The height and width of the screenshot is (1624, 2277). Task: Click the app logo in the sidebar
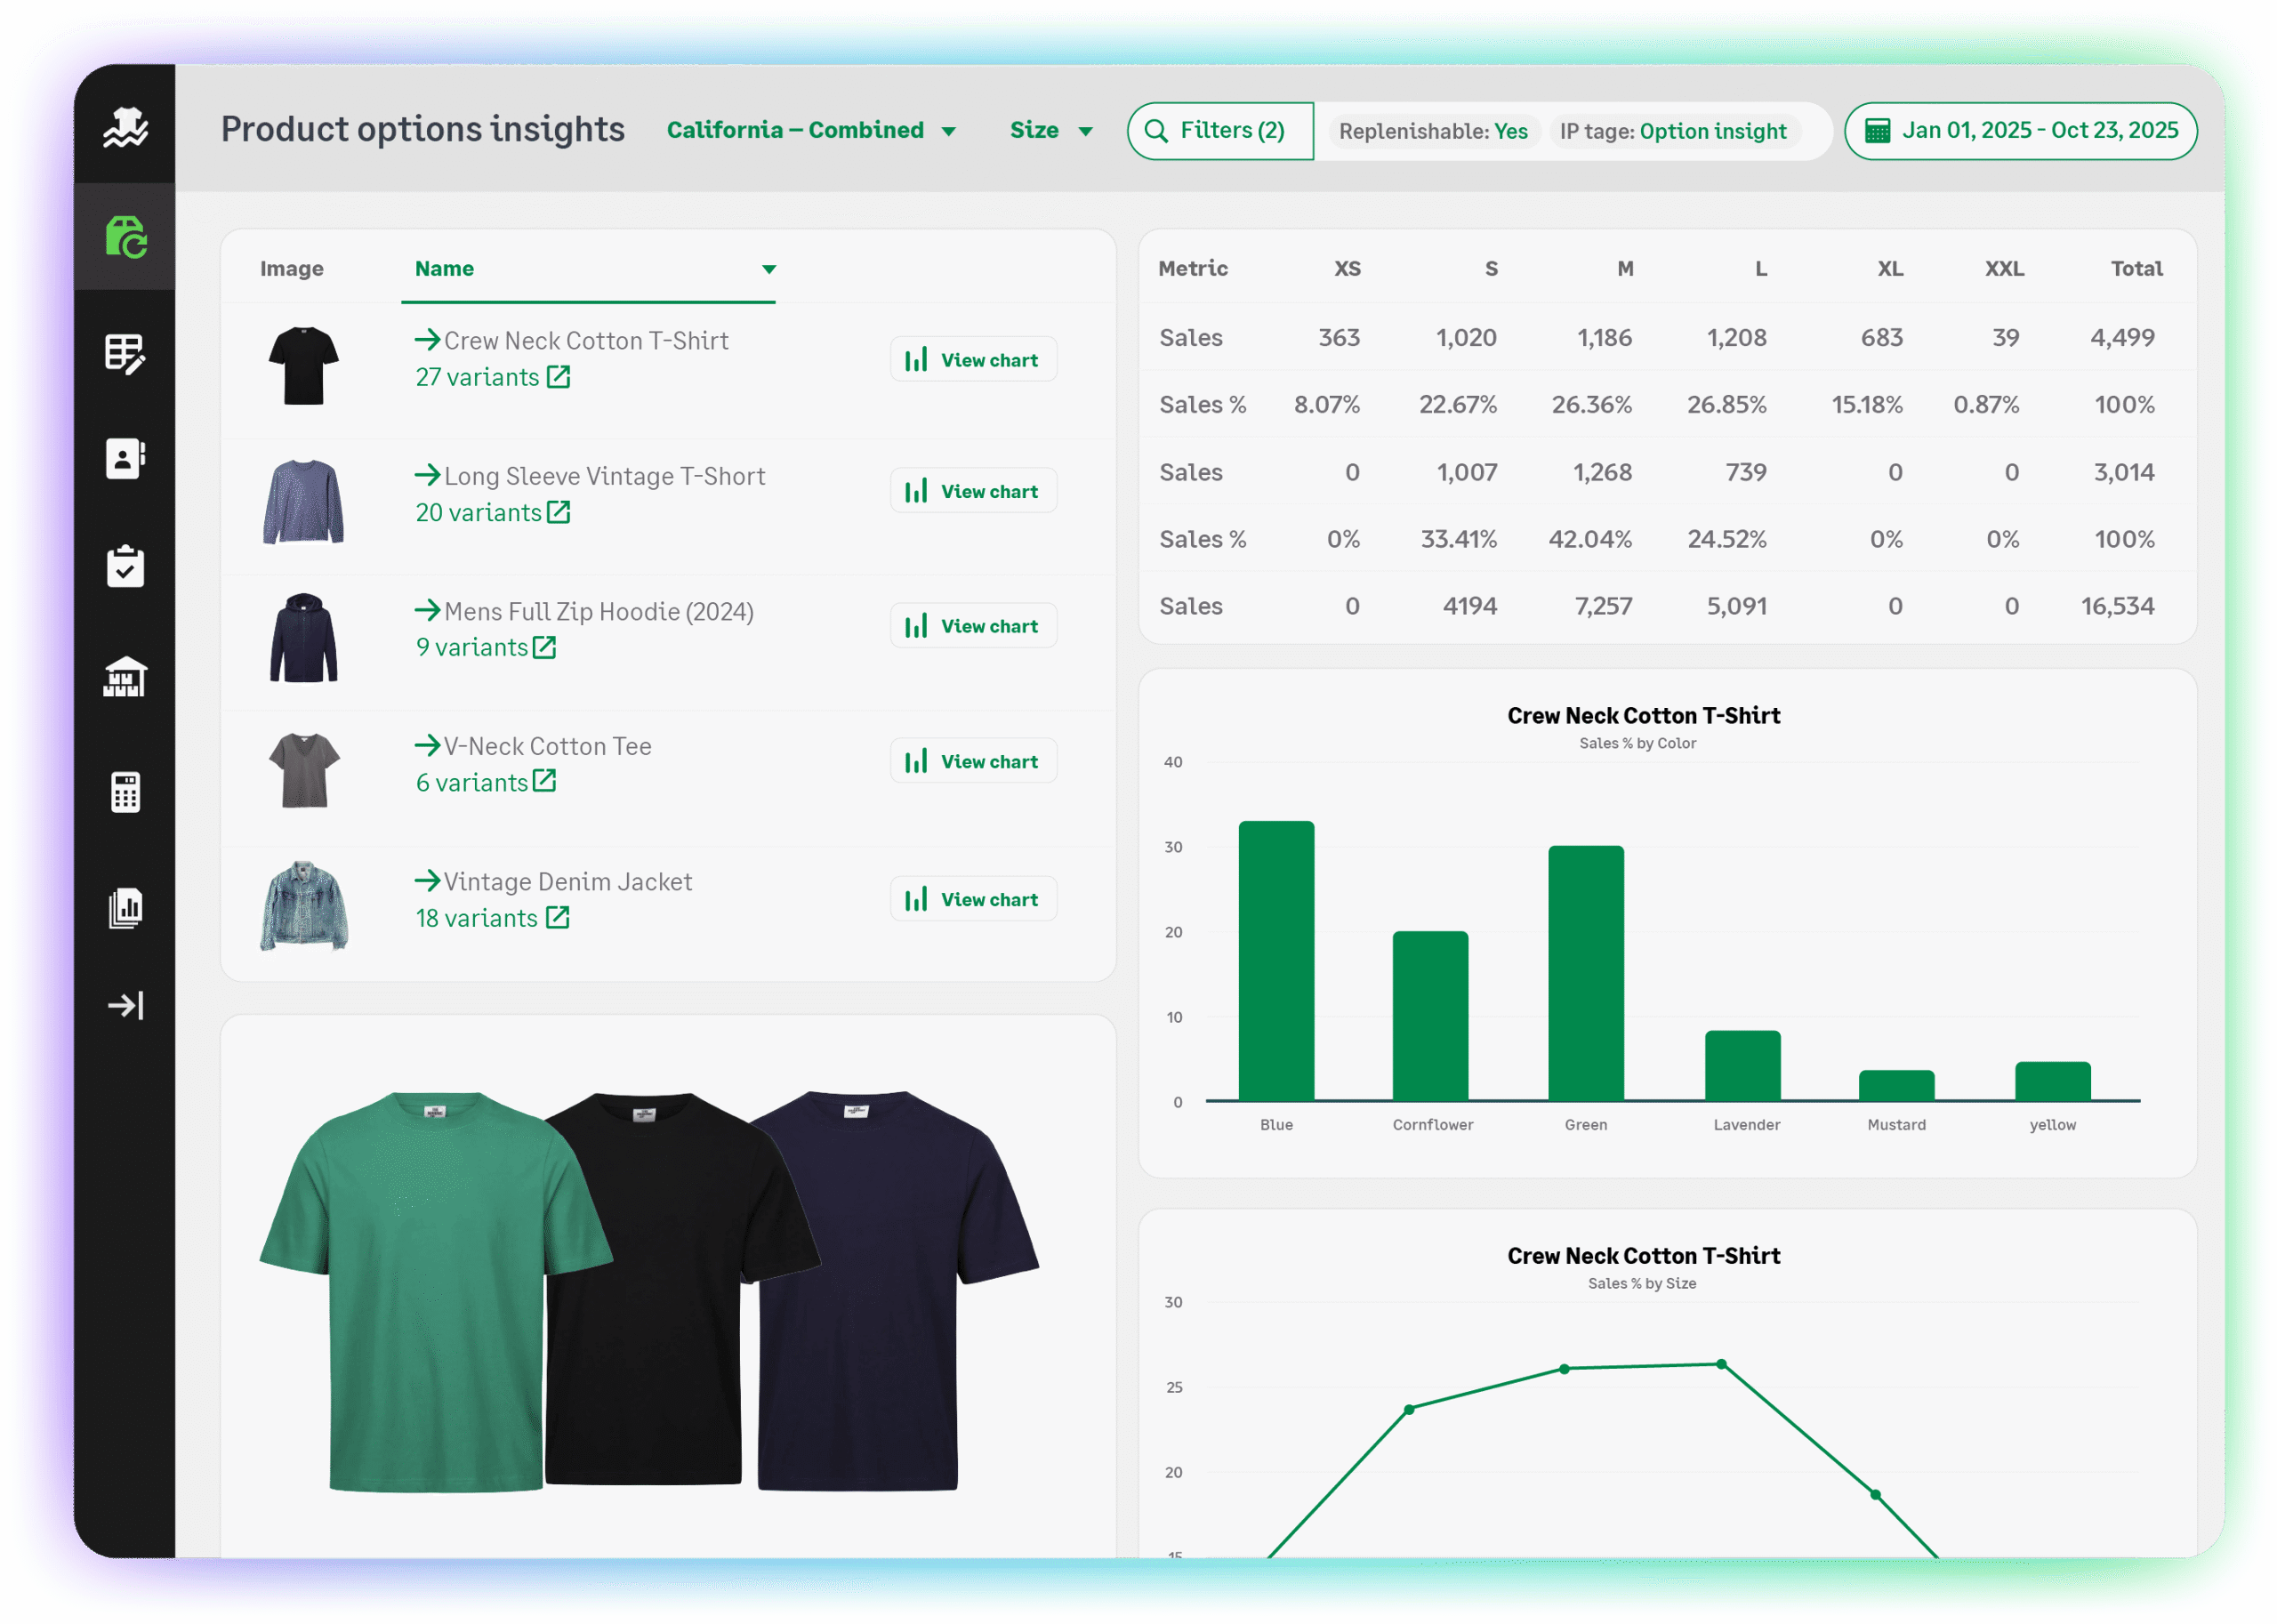pyautogui.click(x=125, y=127)
